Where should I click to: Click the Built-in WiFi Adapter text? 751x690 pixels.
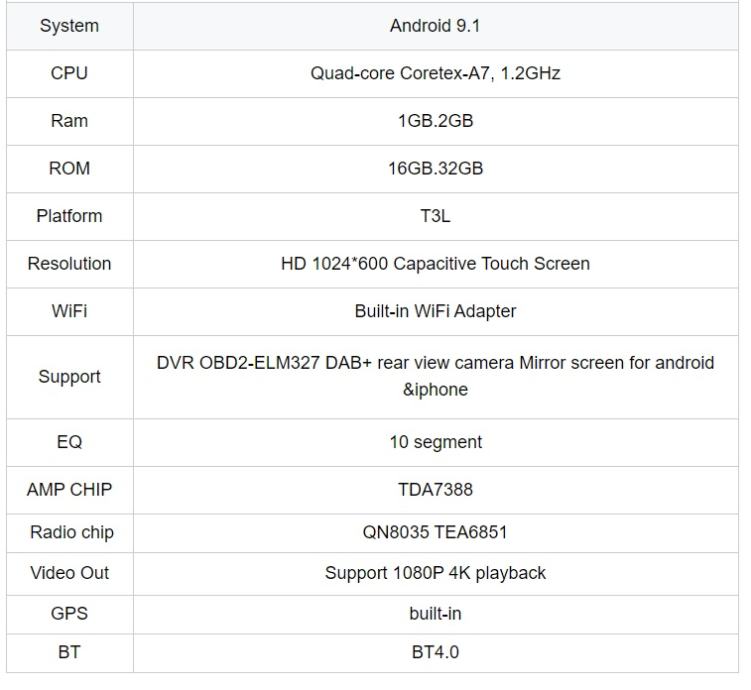tap(435, 311)
